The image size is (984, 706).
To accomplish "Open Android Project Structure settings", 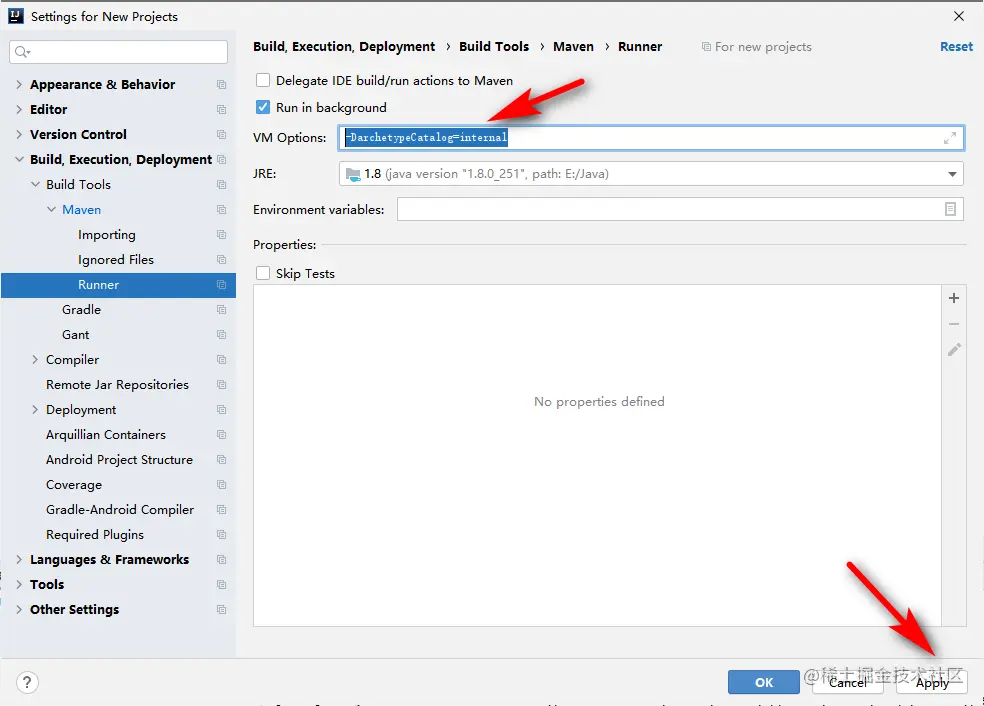I will coord(119,459).
